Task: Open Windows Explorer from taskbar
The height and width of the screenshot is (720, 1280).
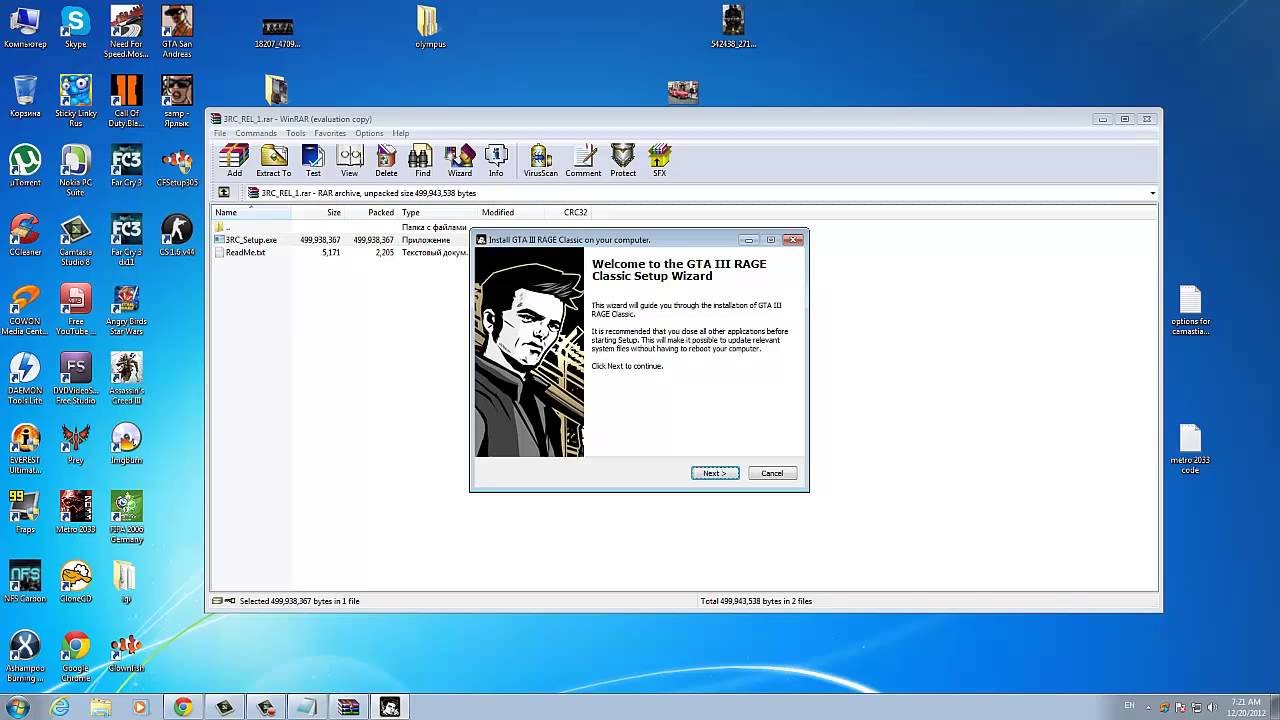Action: 101,707
